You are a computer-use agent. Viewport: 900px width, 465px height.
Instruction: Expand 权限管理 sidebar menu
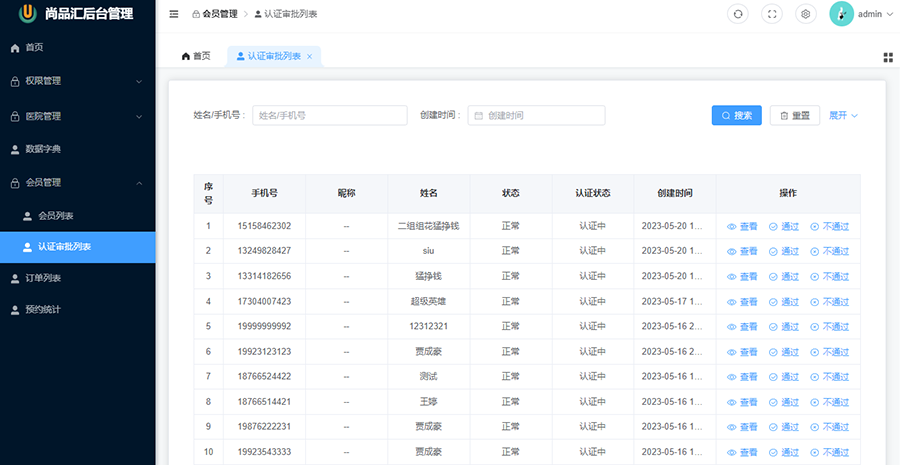[77, 81]
